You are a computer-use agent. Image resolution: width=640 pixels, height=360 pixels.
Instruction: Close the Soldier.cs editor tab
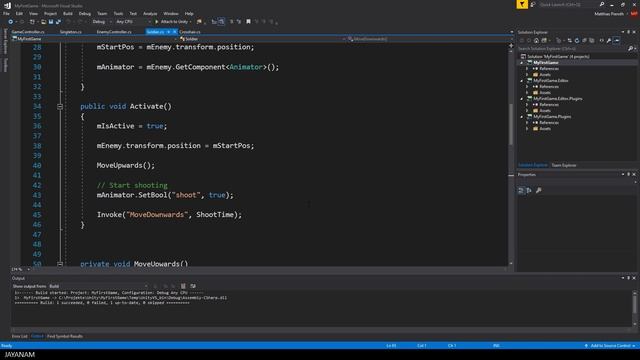coord(175,32)
